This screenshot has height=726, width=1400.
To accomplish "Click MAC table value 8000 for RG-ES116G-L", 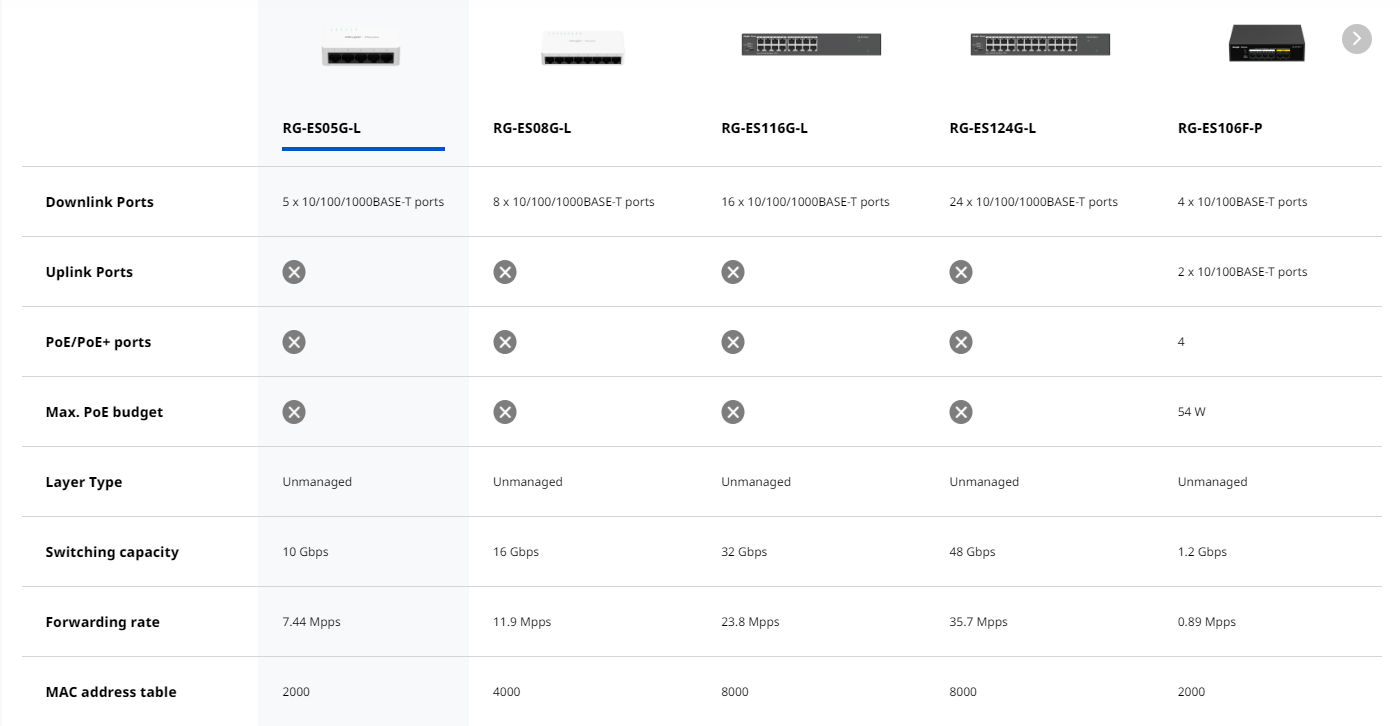I will coord(735,692).
